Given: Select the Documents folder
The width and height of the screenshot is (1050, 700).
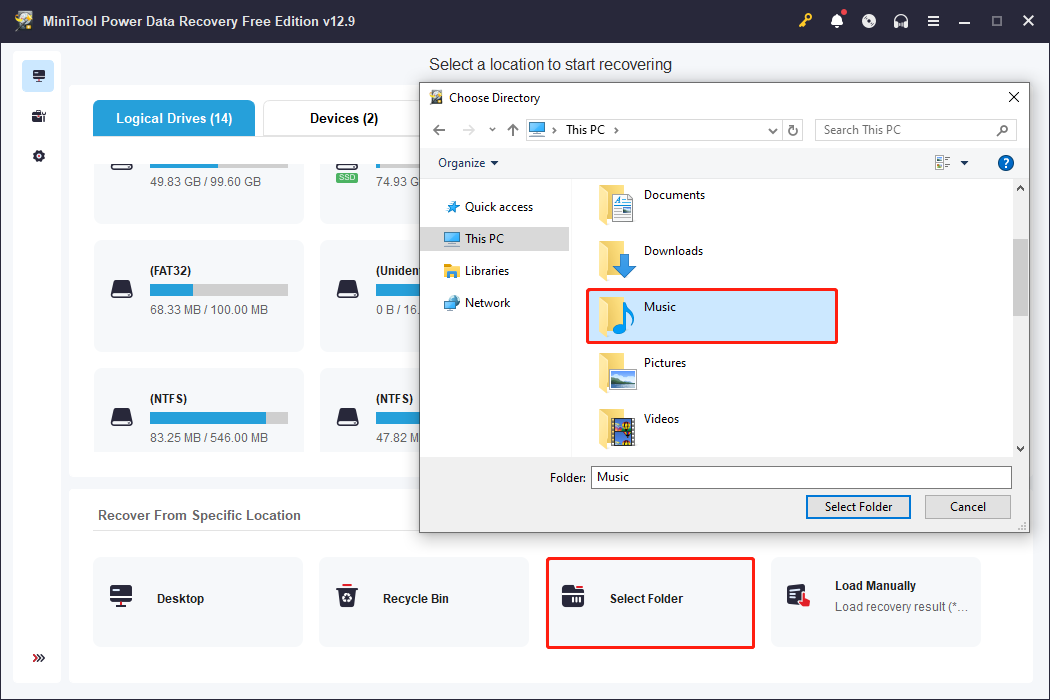Looking at the screenshot, I should pos(712,204).
